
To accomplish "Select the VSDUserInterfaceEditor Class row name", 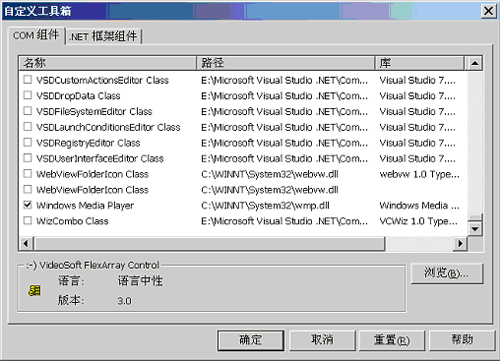I will 100,158.
